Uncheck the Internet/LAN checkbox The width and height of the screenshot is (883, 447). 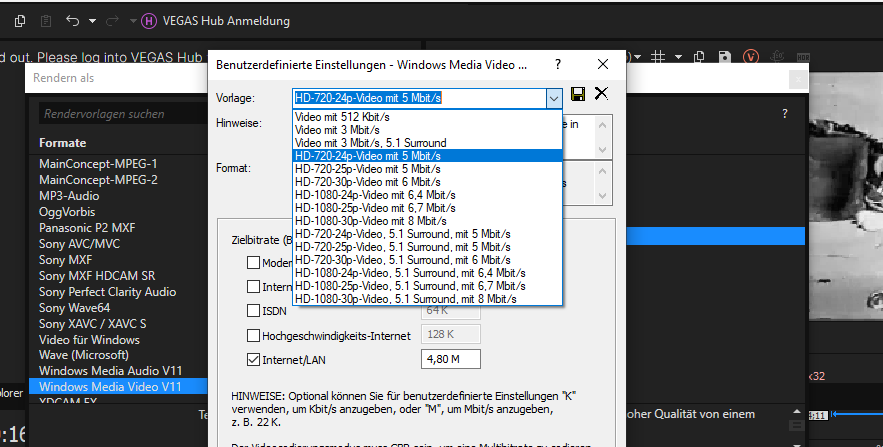(253, 360)
